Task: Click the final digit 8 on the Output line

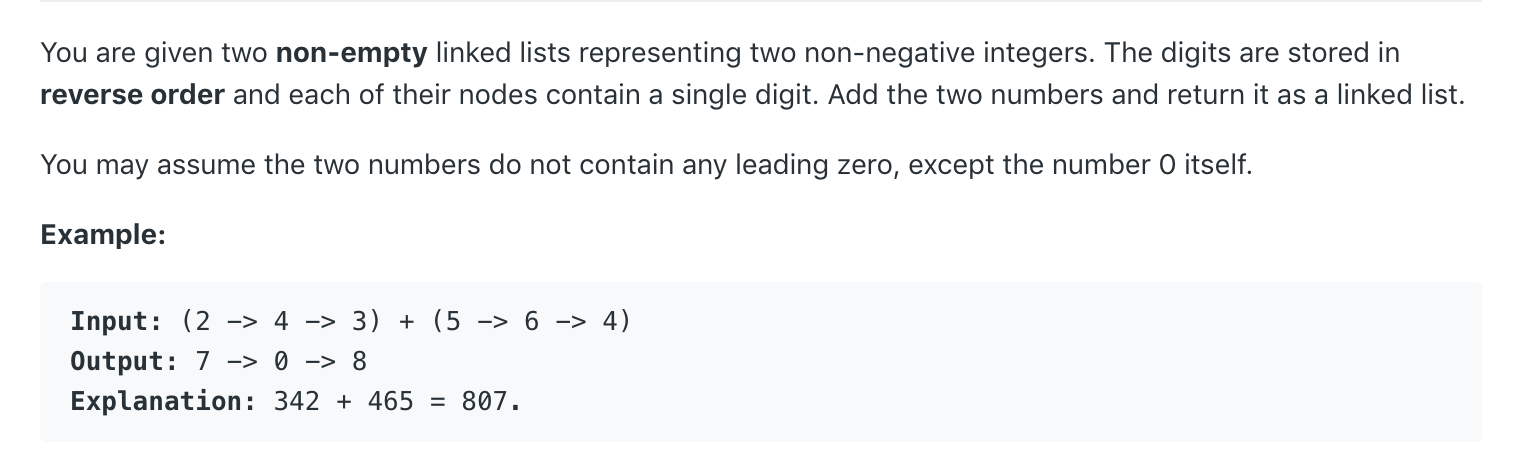Action: point(359,361)
